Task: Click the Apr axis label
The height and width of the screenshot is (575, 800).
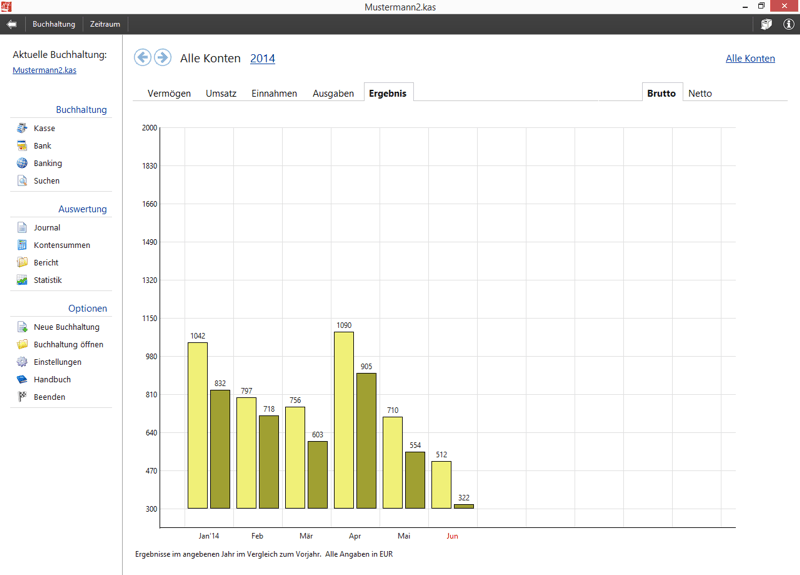Action: tap(355, 536)
